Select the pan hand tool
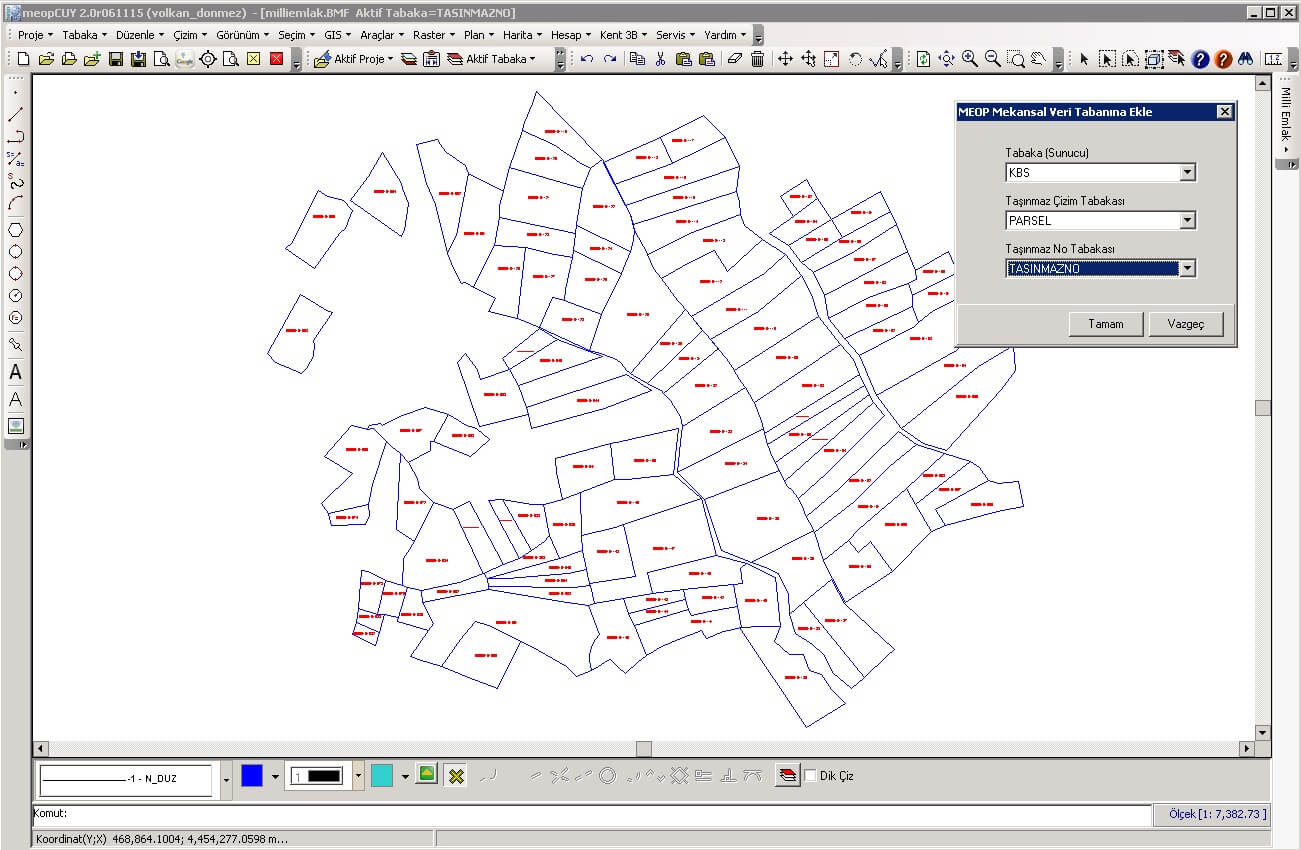This screenshot has width=1301, height=850. (x=1039, y=59)
